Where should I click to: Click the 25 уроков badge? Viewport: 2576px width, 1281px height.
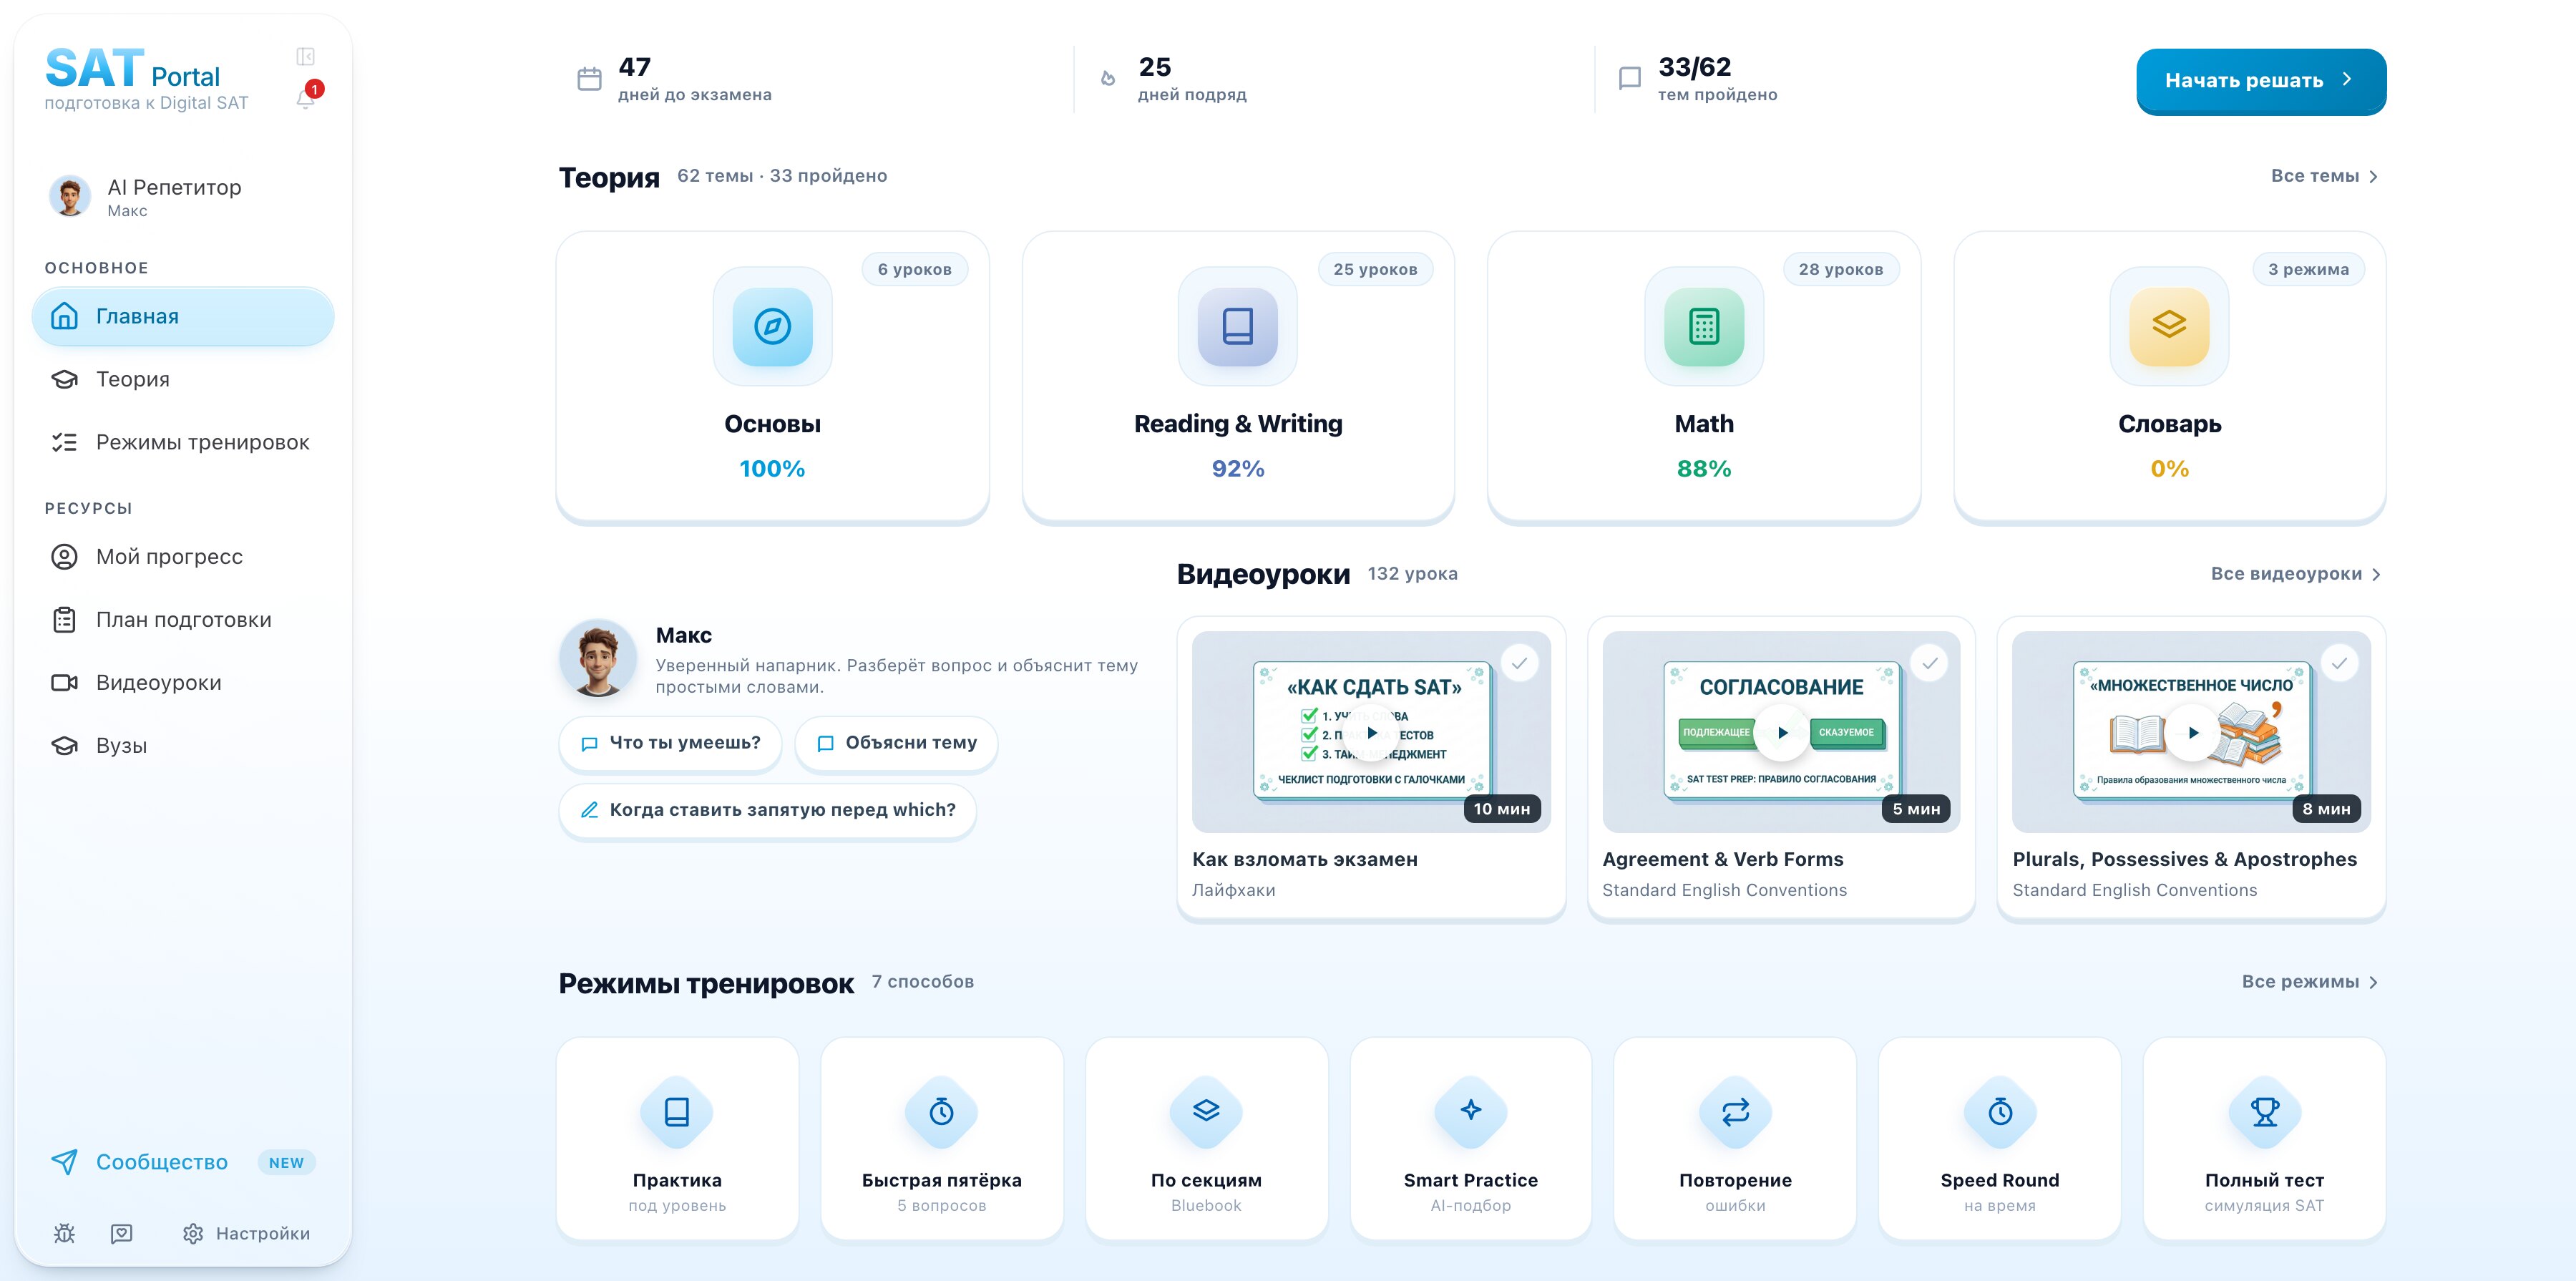[1375, 269]
